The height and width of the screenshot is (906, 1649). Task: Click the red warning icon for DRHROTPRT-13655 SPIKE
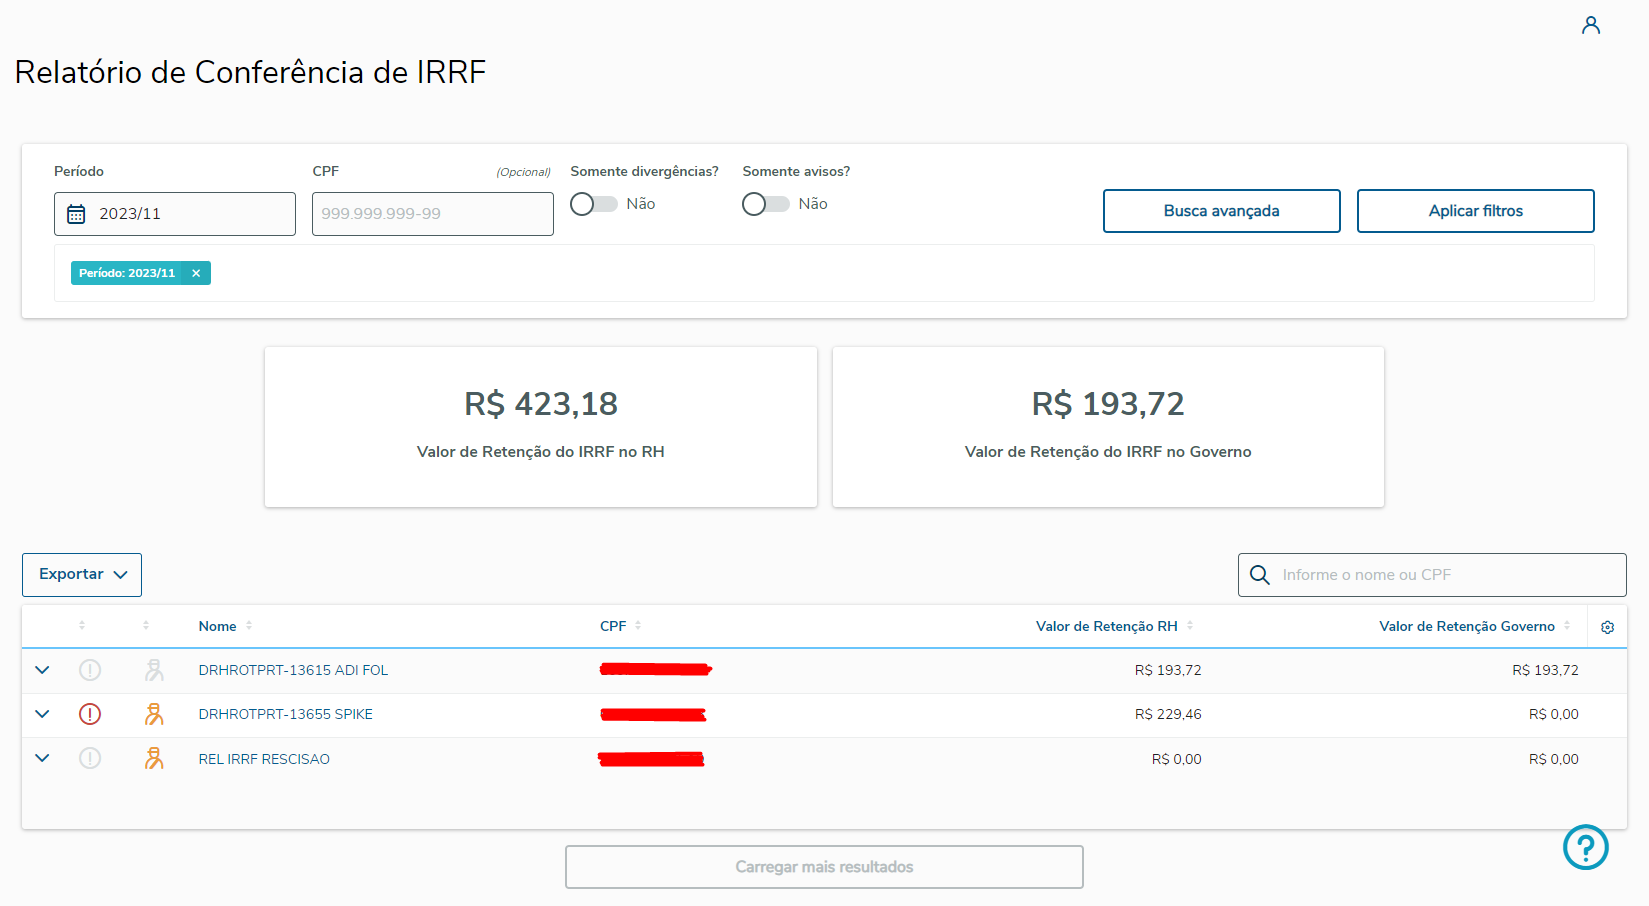[x=90, y=714]
